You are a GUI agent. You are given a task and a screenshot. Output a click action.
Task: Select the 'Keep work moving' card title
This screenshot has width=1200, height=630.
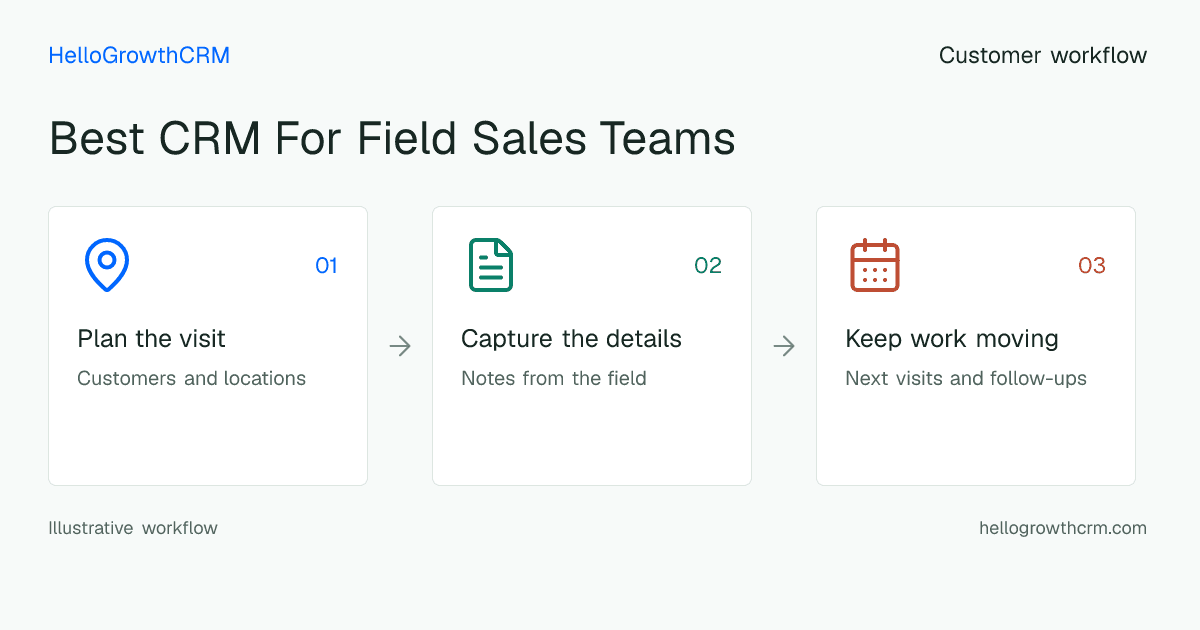952,339
